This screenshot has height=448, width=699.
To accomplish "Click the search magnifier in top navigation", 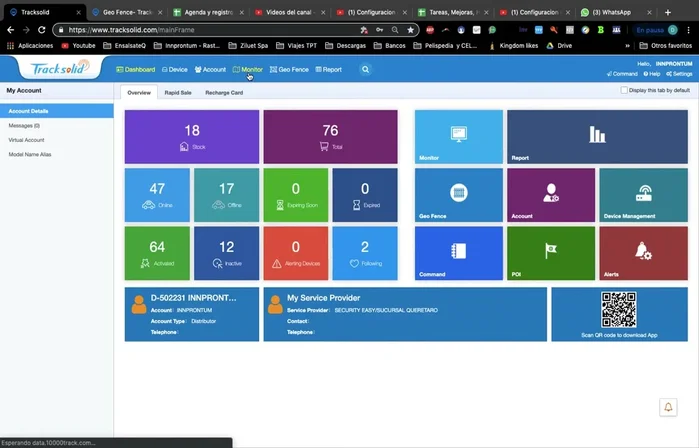I will (365, 70).
